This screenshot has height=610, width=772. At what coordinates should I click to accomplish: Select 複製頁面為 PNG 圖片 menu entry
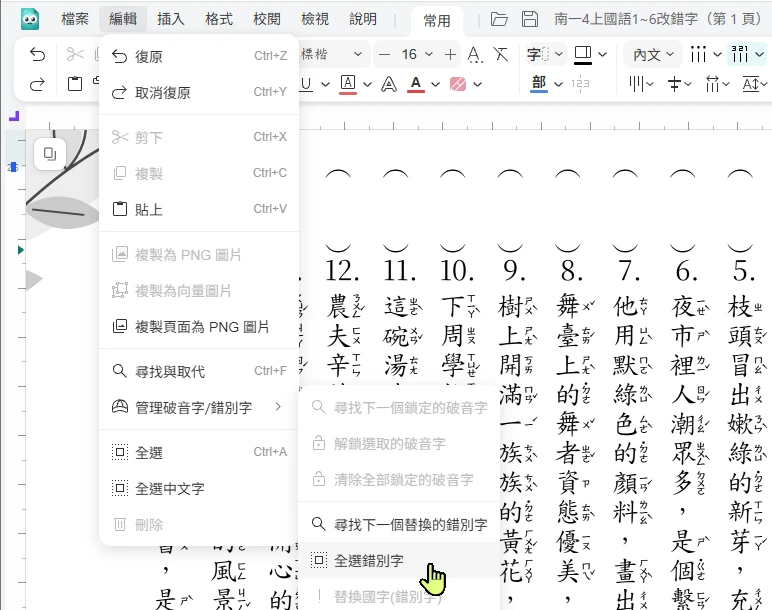point(199,326)
